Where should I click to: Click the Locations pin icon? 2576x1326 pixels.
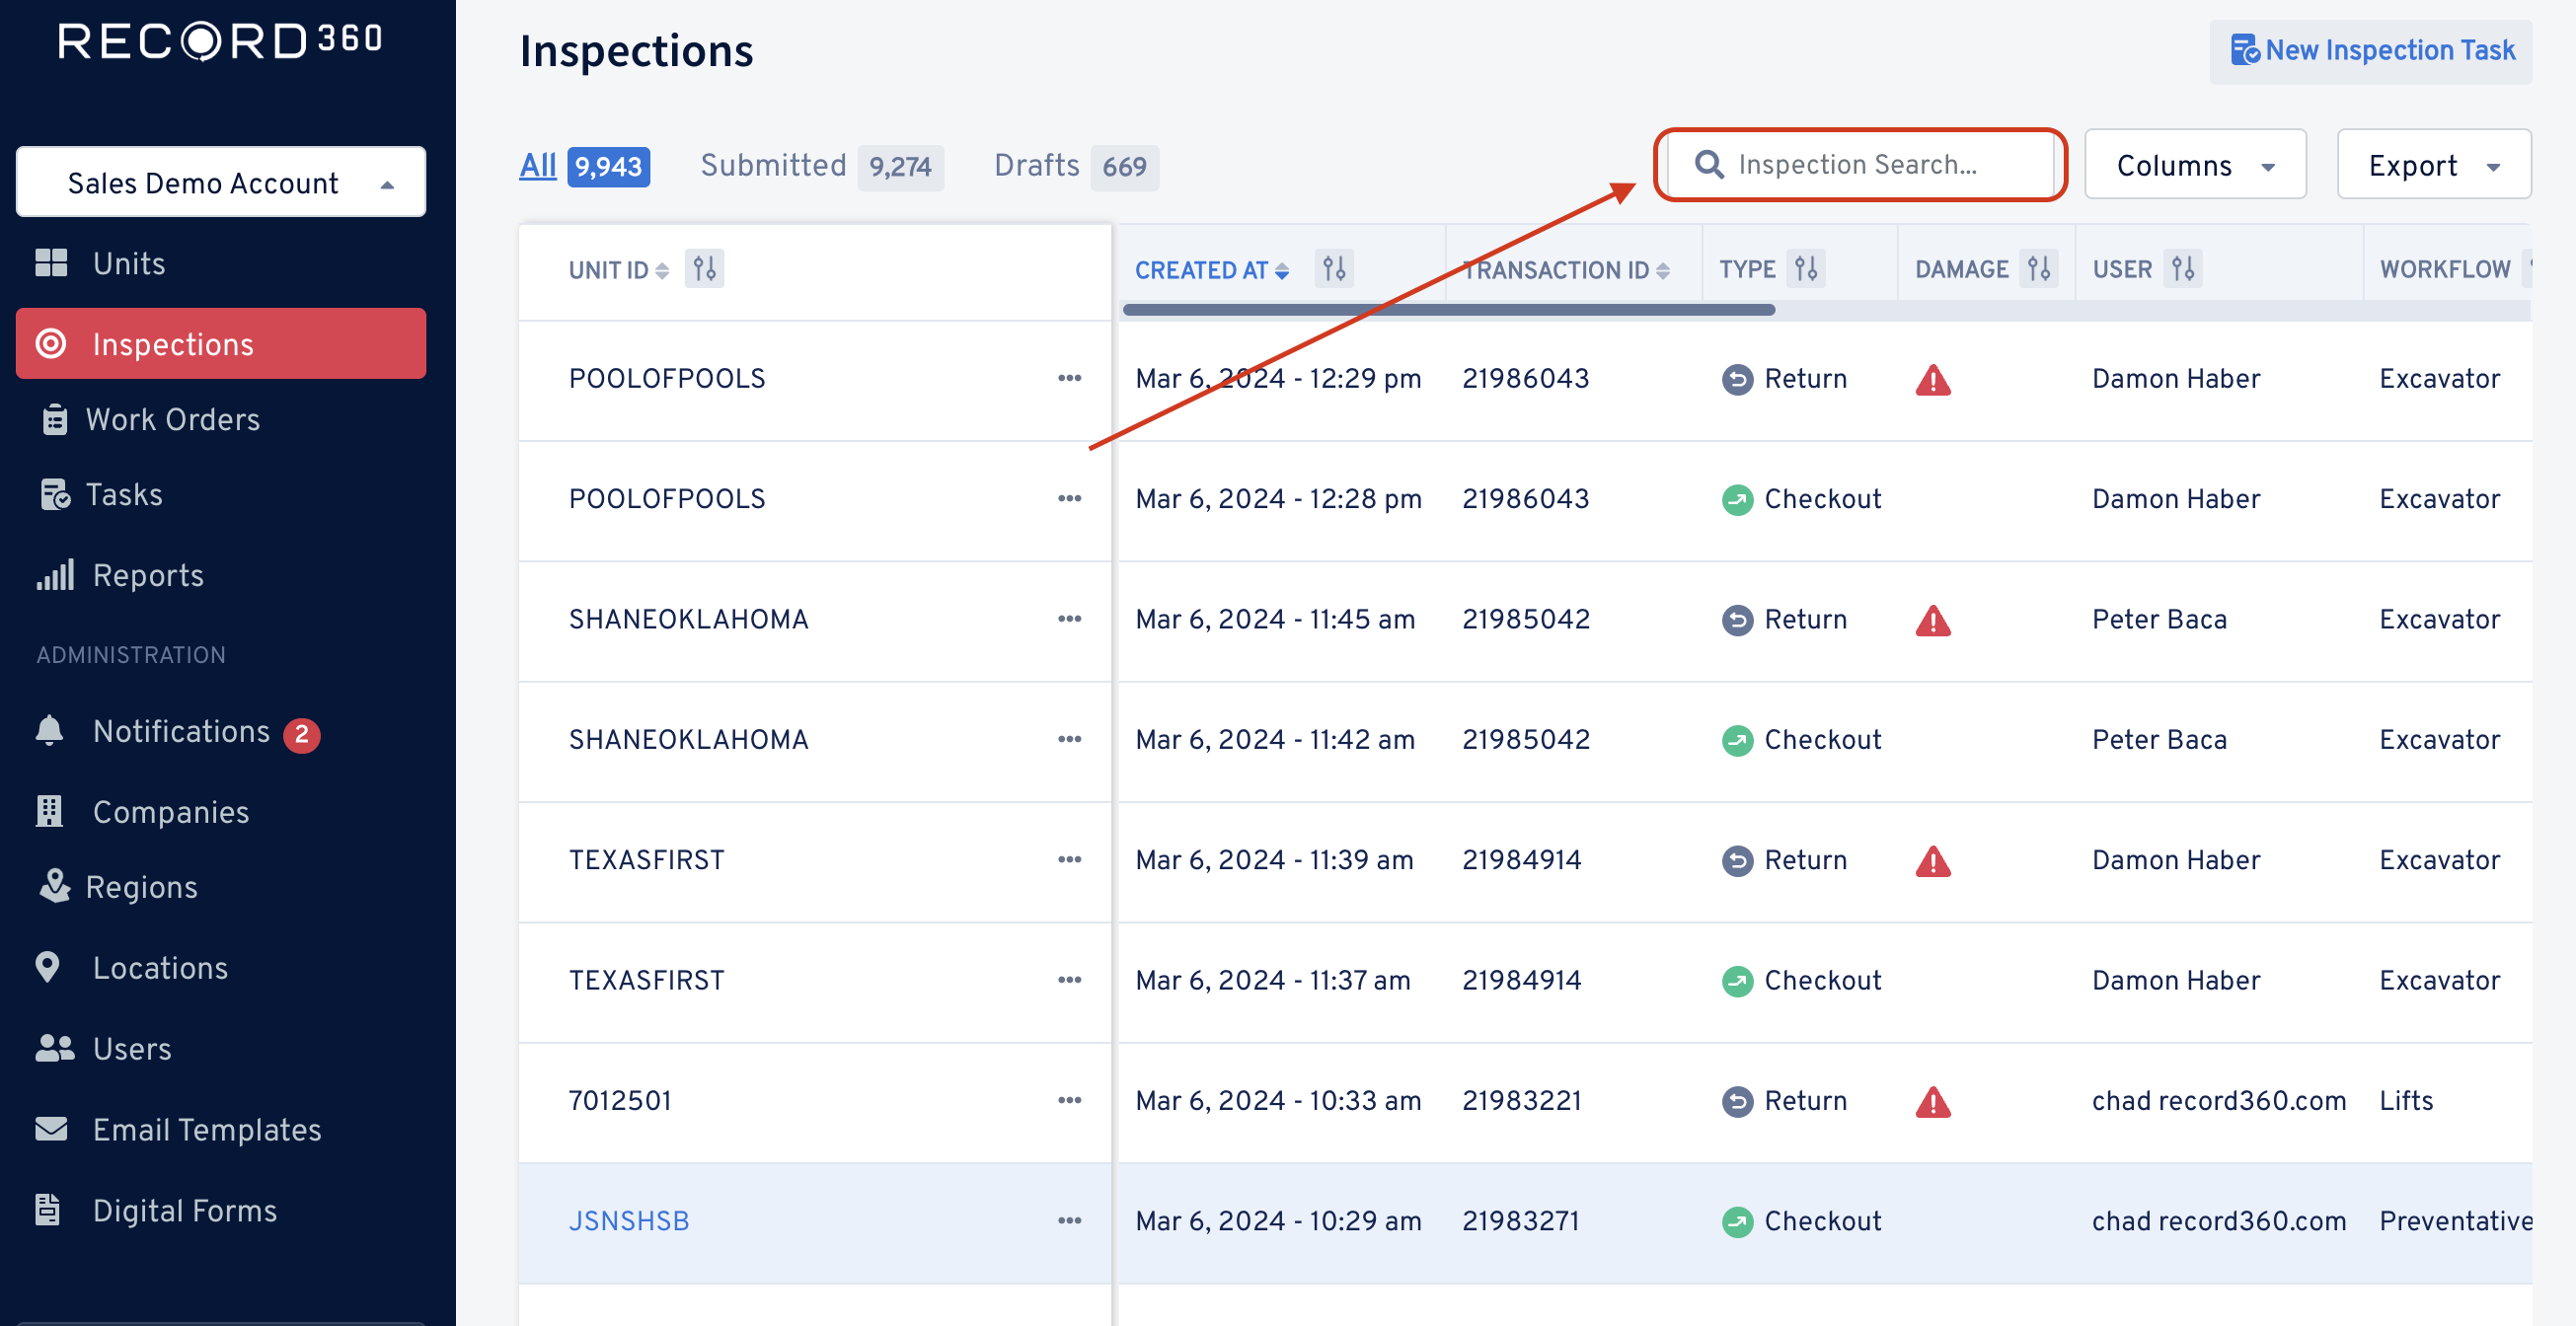48,968
